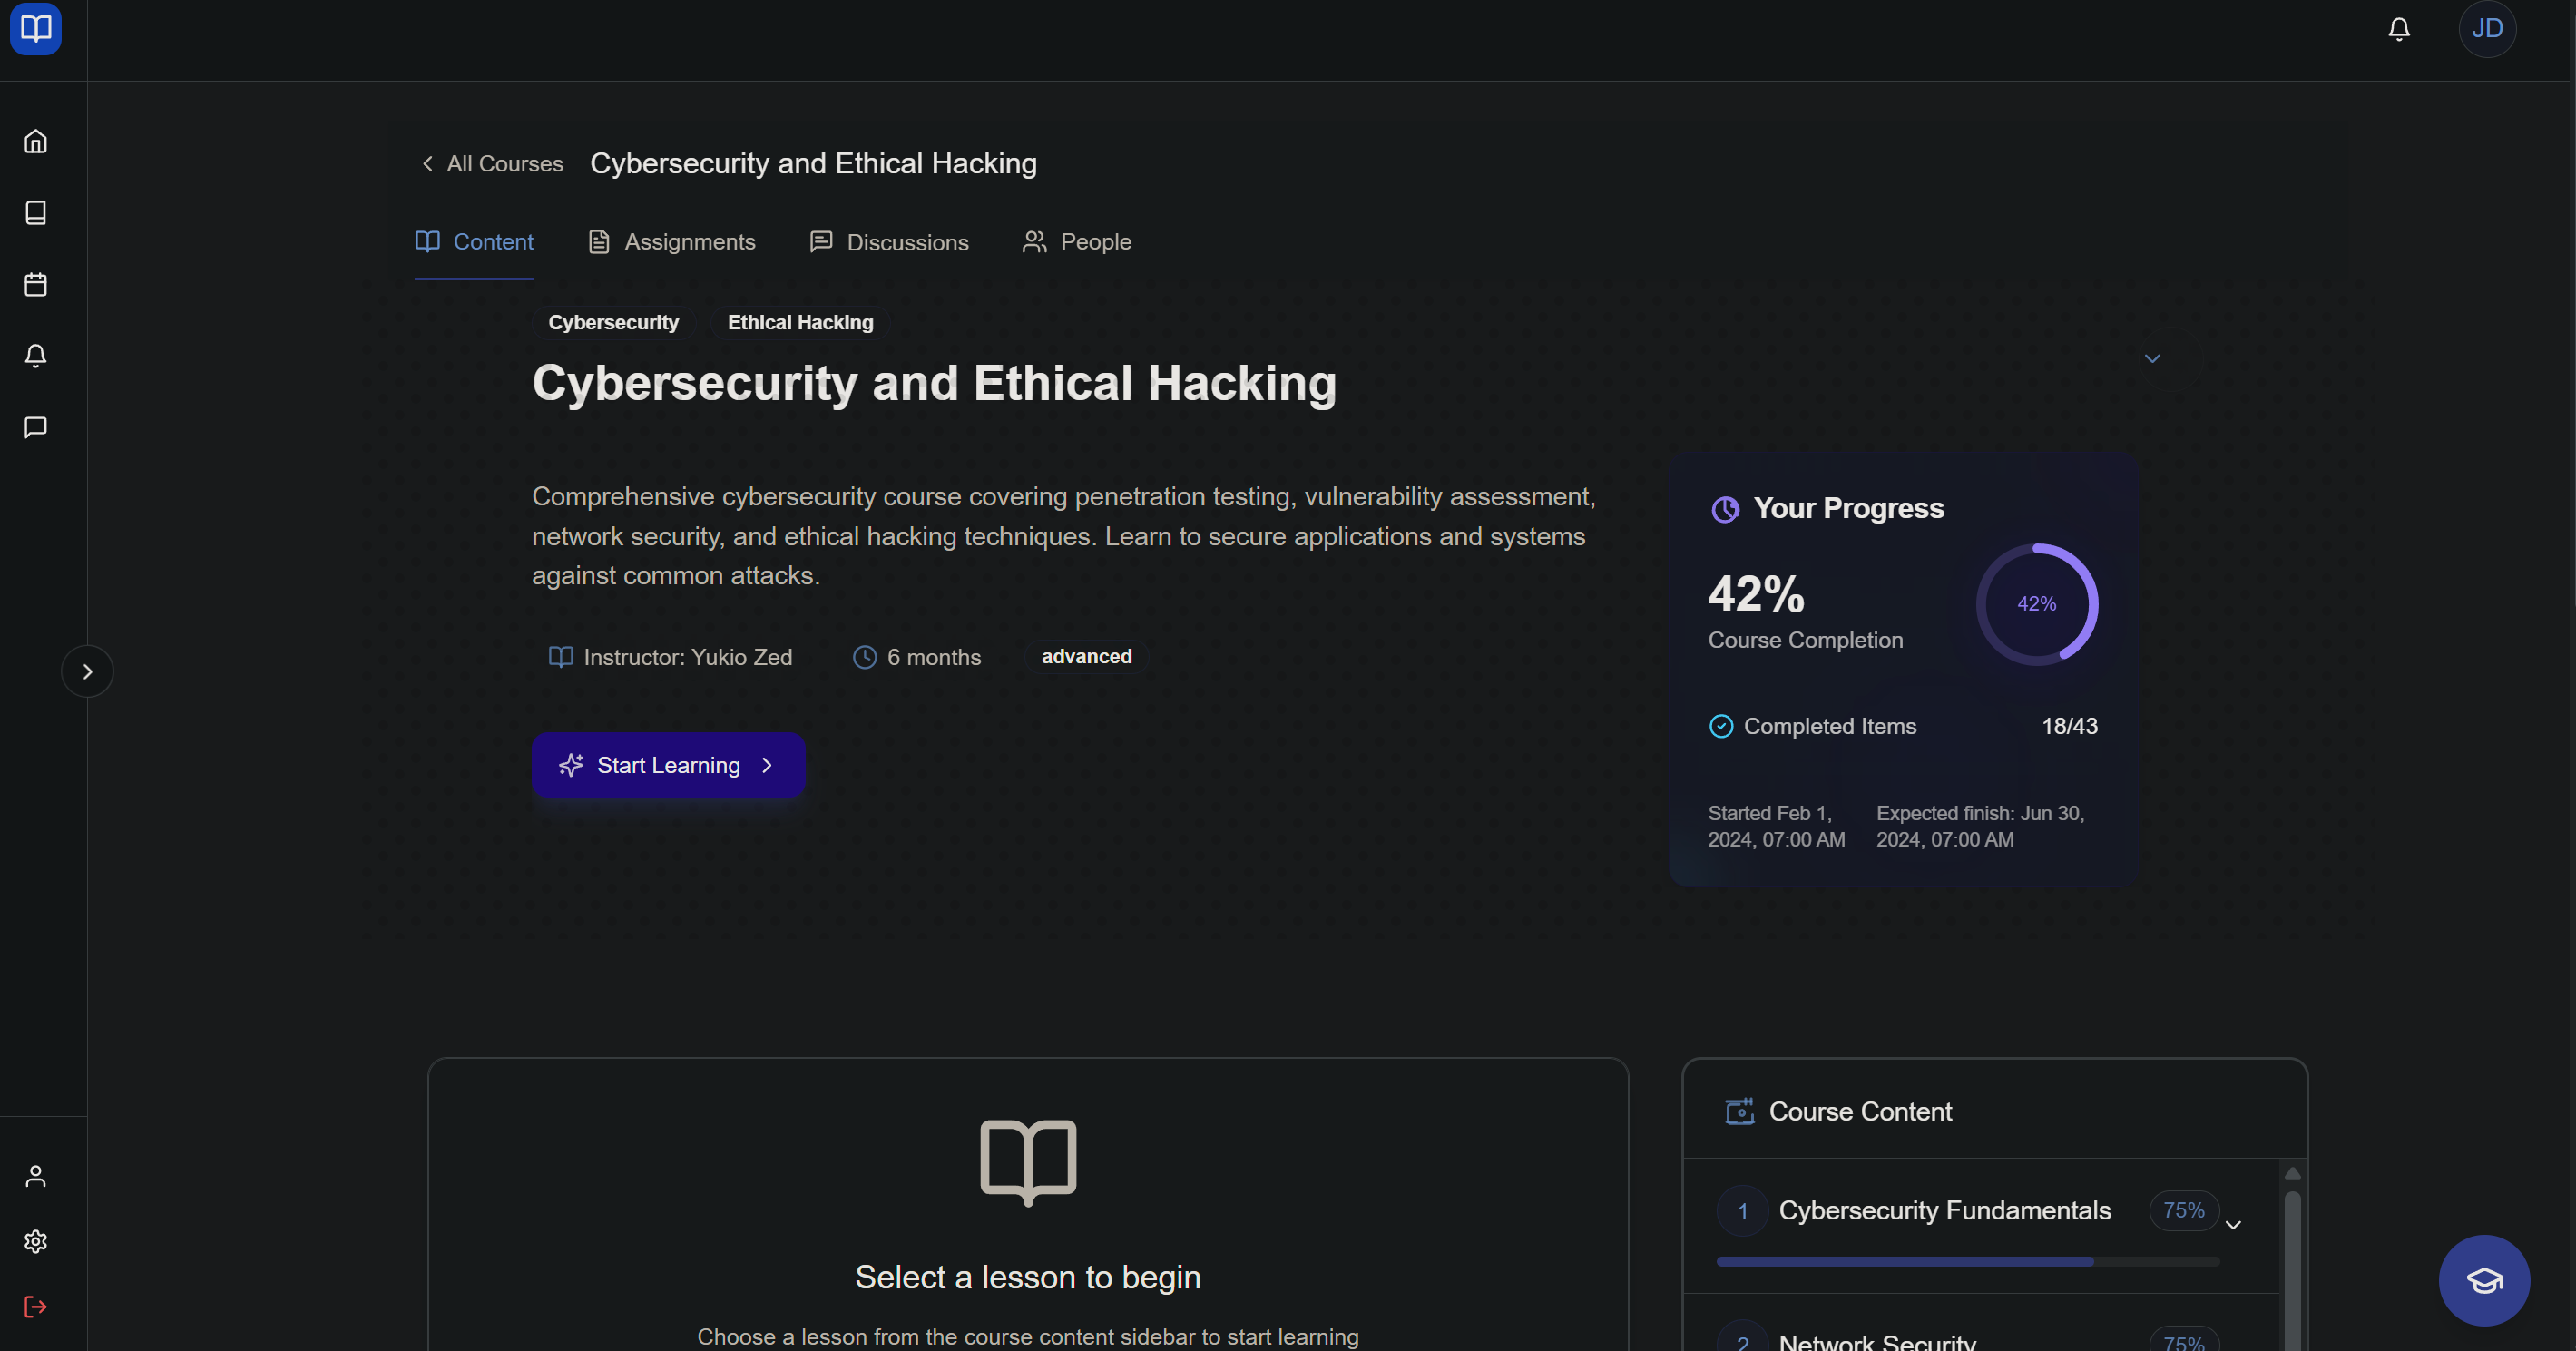Screen dimensions: 2576x1351
Task: Open the profile user icon in sidebar
Action: (x=36, y=1176)
